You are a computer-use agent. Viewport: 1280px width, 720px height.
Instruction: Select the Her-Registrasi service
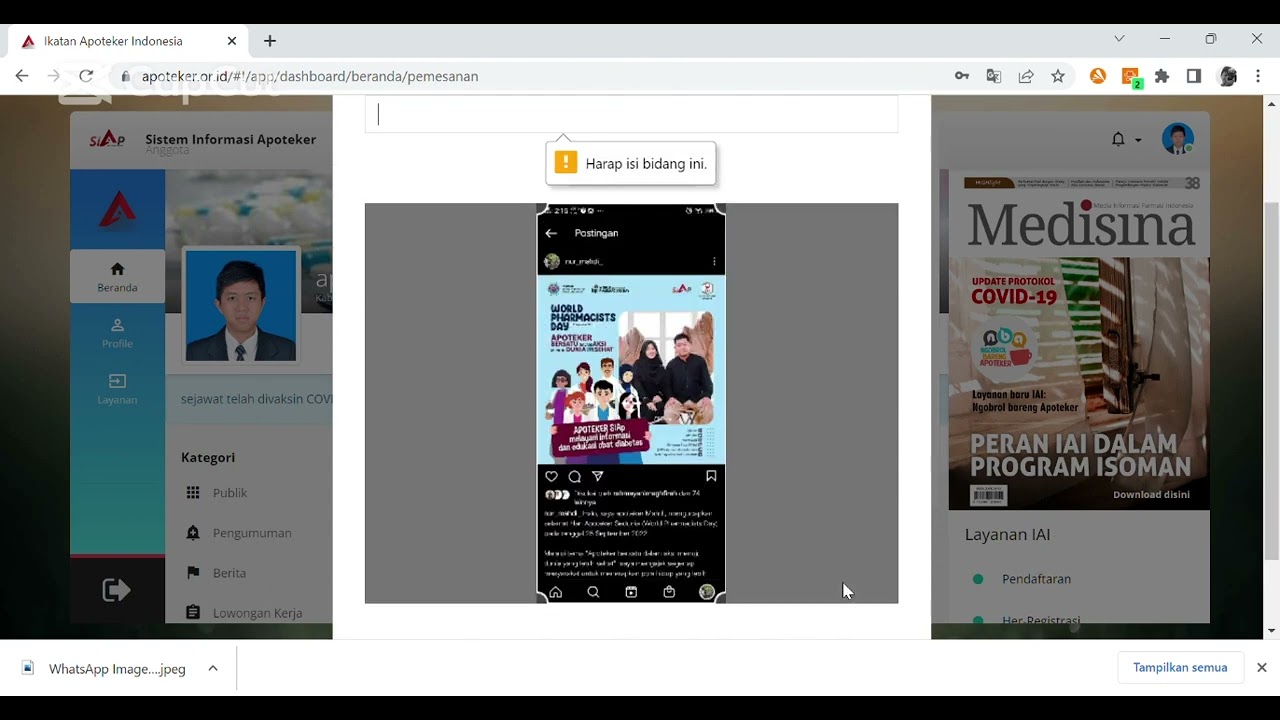(1041, 620)
